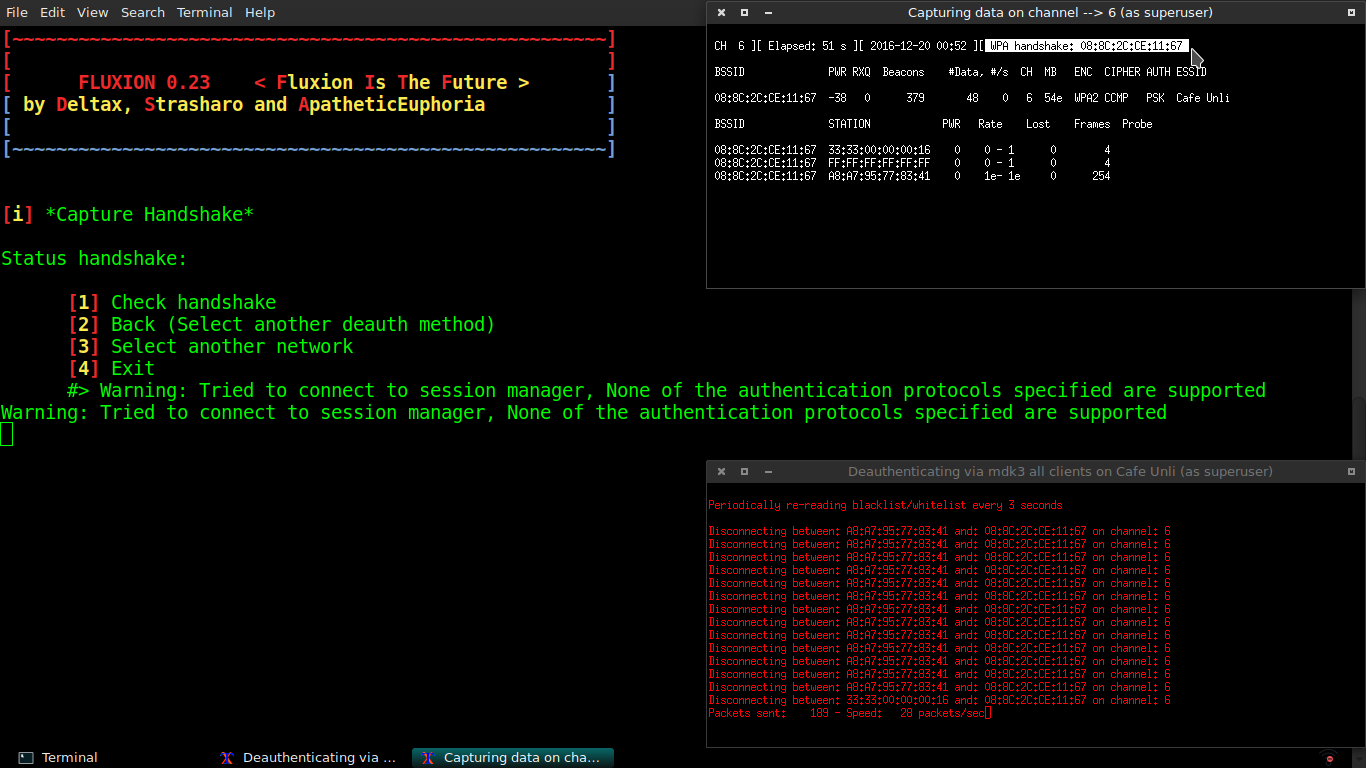Click the 'Periodically re-reading blacklist/whitelist' line

(x=885, y=505)
